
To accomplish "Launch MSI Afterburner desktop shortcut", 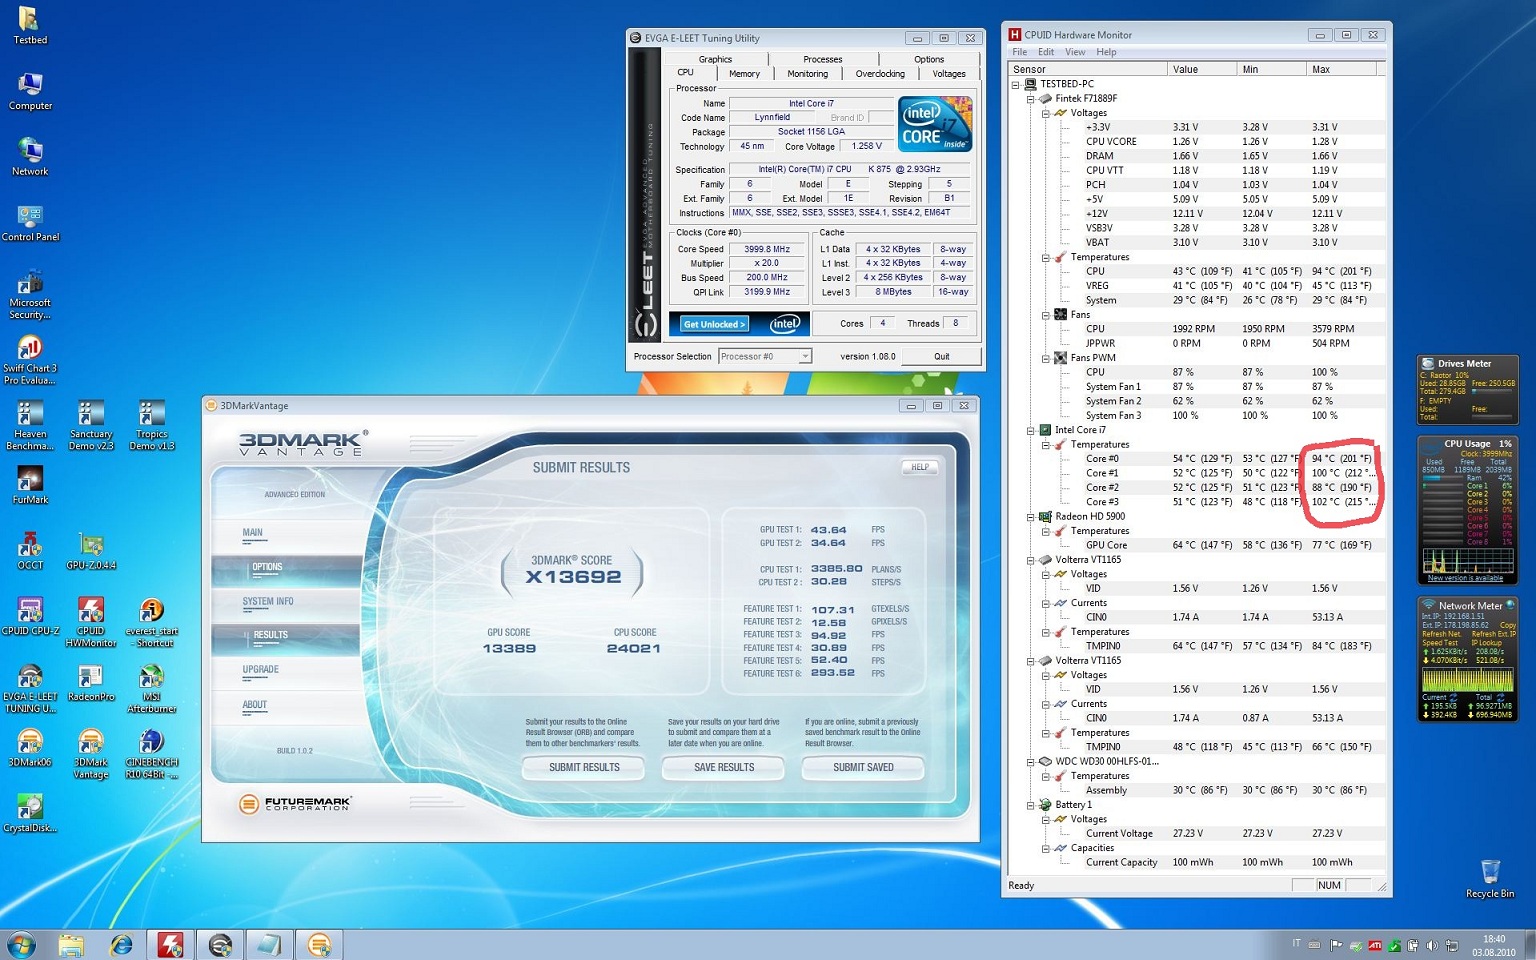I will (x=151, y=688).
